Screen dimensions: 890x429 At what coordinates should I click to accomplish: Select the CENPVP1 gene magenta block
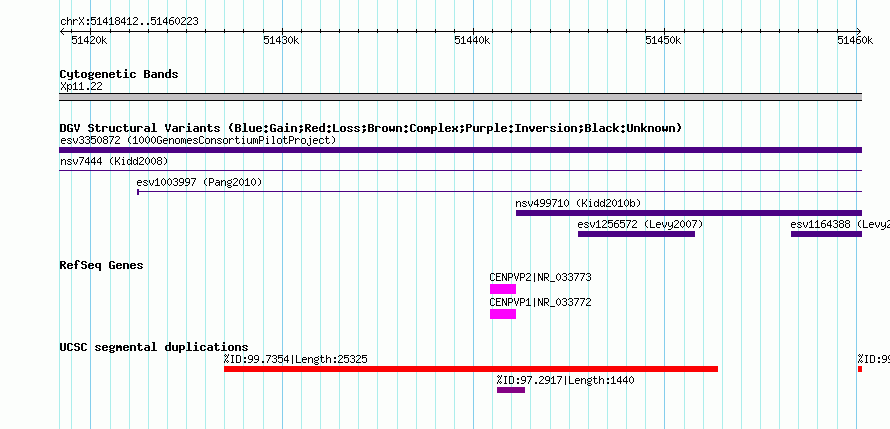(x=503, y=314)
